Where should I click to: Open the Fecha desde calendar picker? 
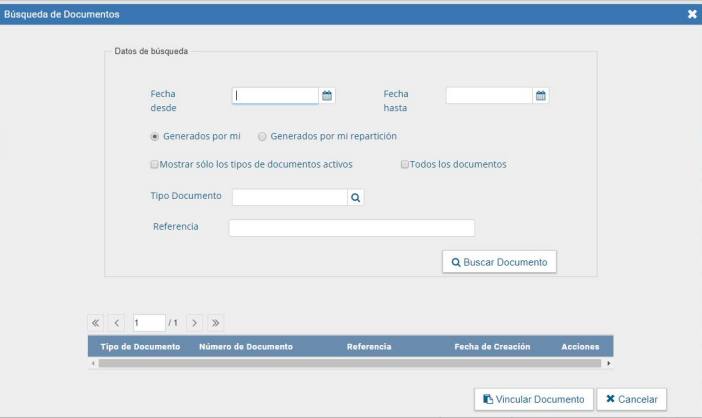click(x=327, y=96)
